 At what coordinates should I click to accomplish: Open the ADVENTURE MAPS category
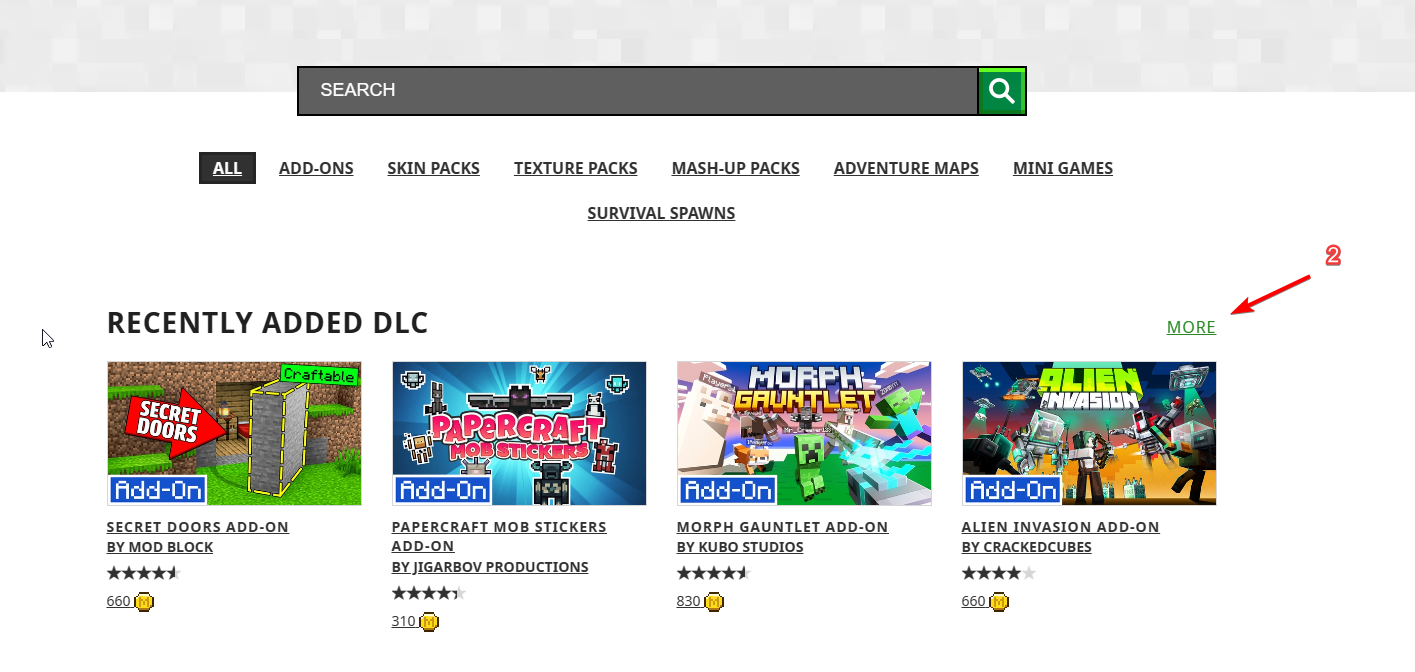point(906,168)
